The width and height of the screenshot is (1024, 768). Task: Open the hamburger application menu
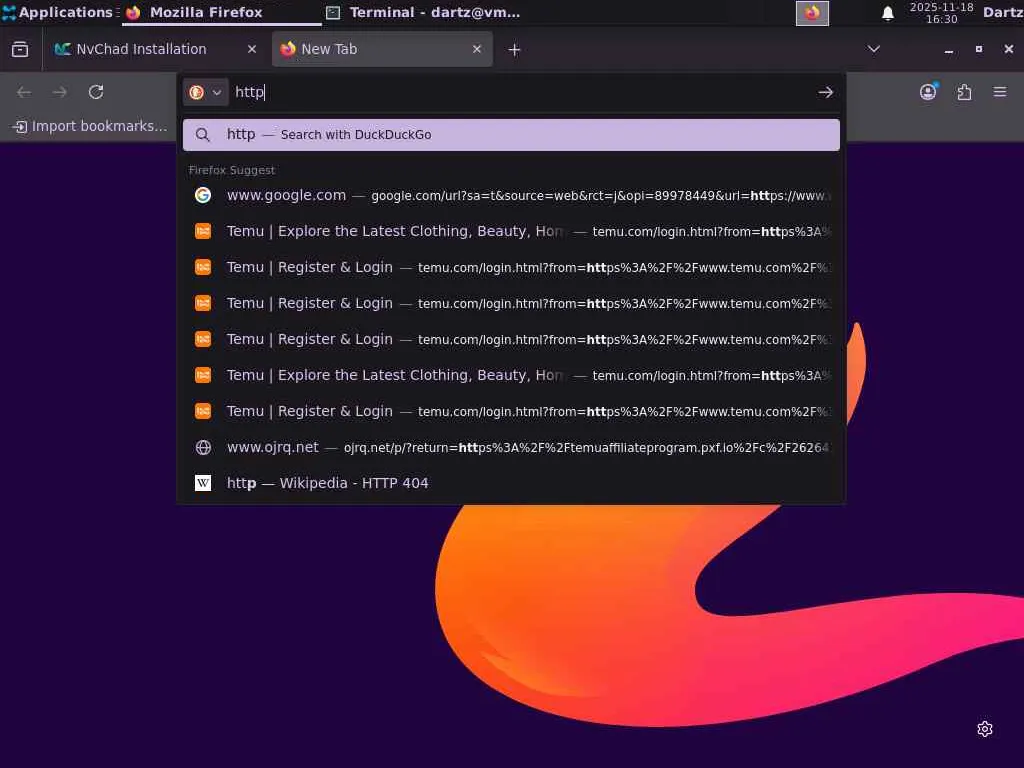[x=1000, y=92]
